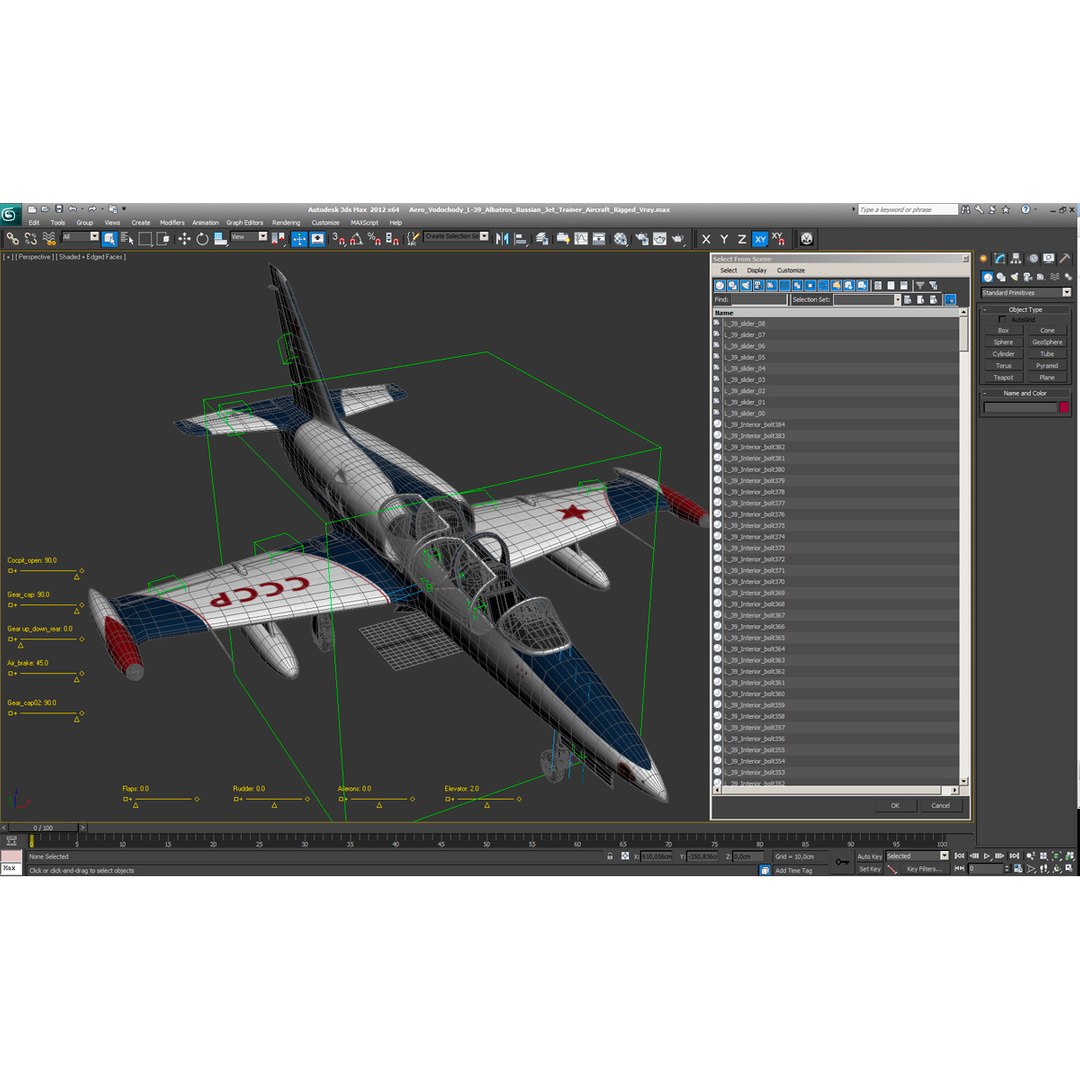Click the big key Set Keys icon
The width and height of the screenshot is (1080, 1080).
[842, 862]
